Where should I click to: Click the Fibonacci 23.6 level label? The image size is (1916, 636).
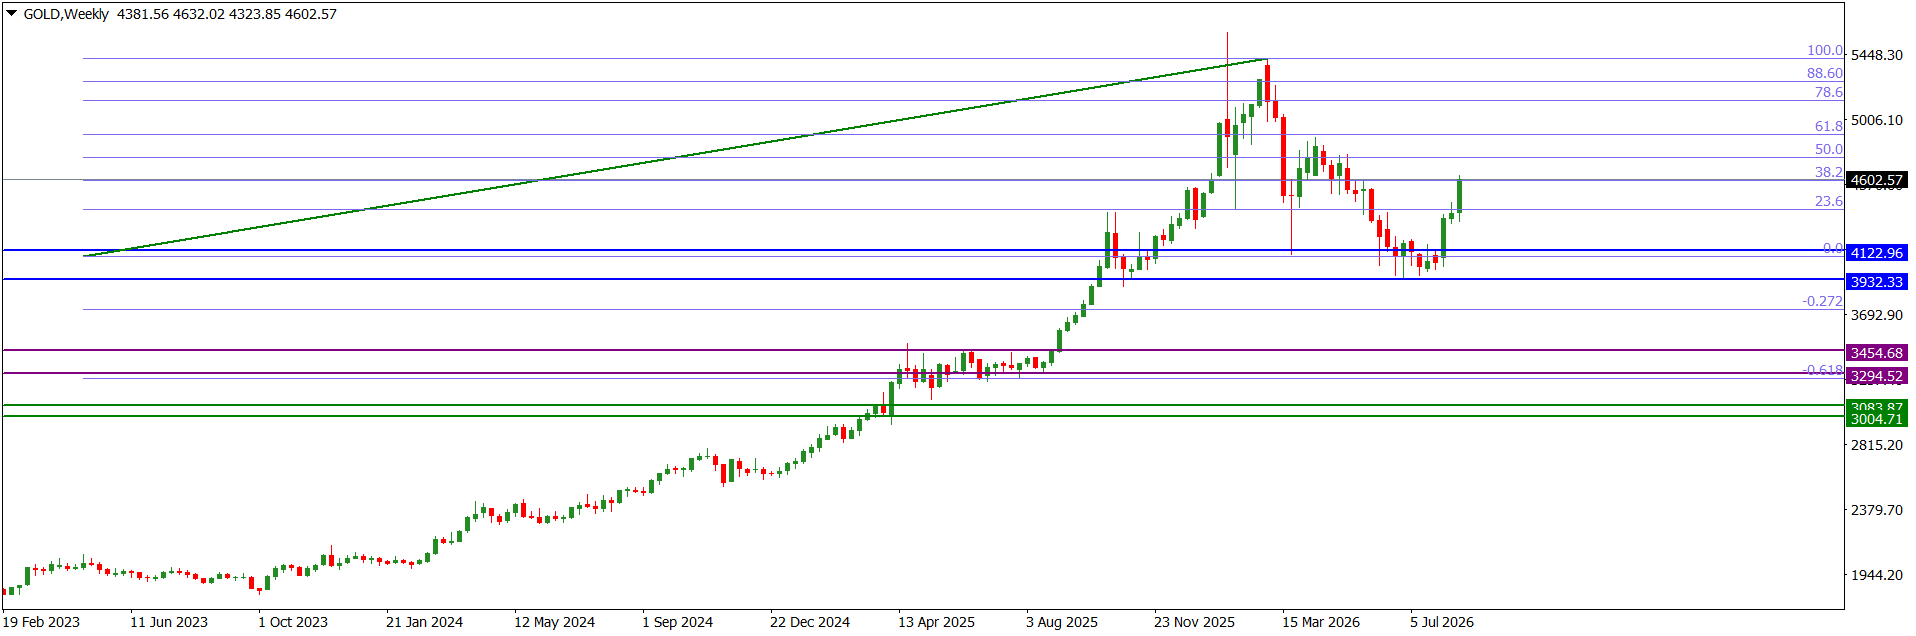[x=1828, y=201]
